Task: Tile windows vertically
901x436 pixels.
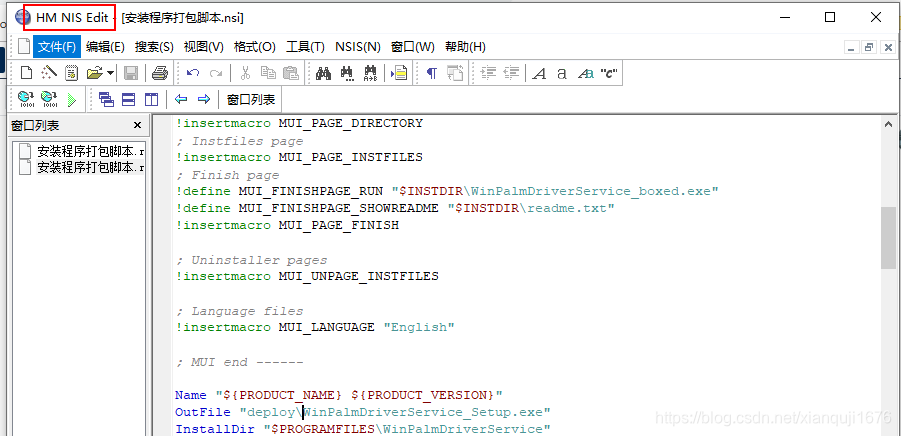Action: (151, 99)
